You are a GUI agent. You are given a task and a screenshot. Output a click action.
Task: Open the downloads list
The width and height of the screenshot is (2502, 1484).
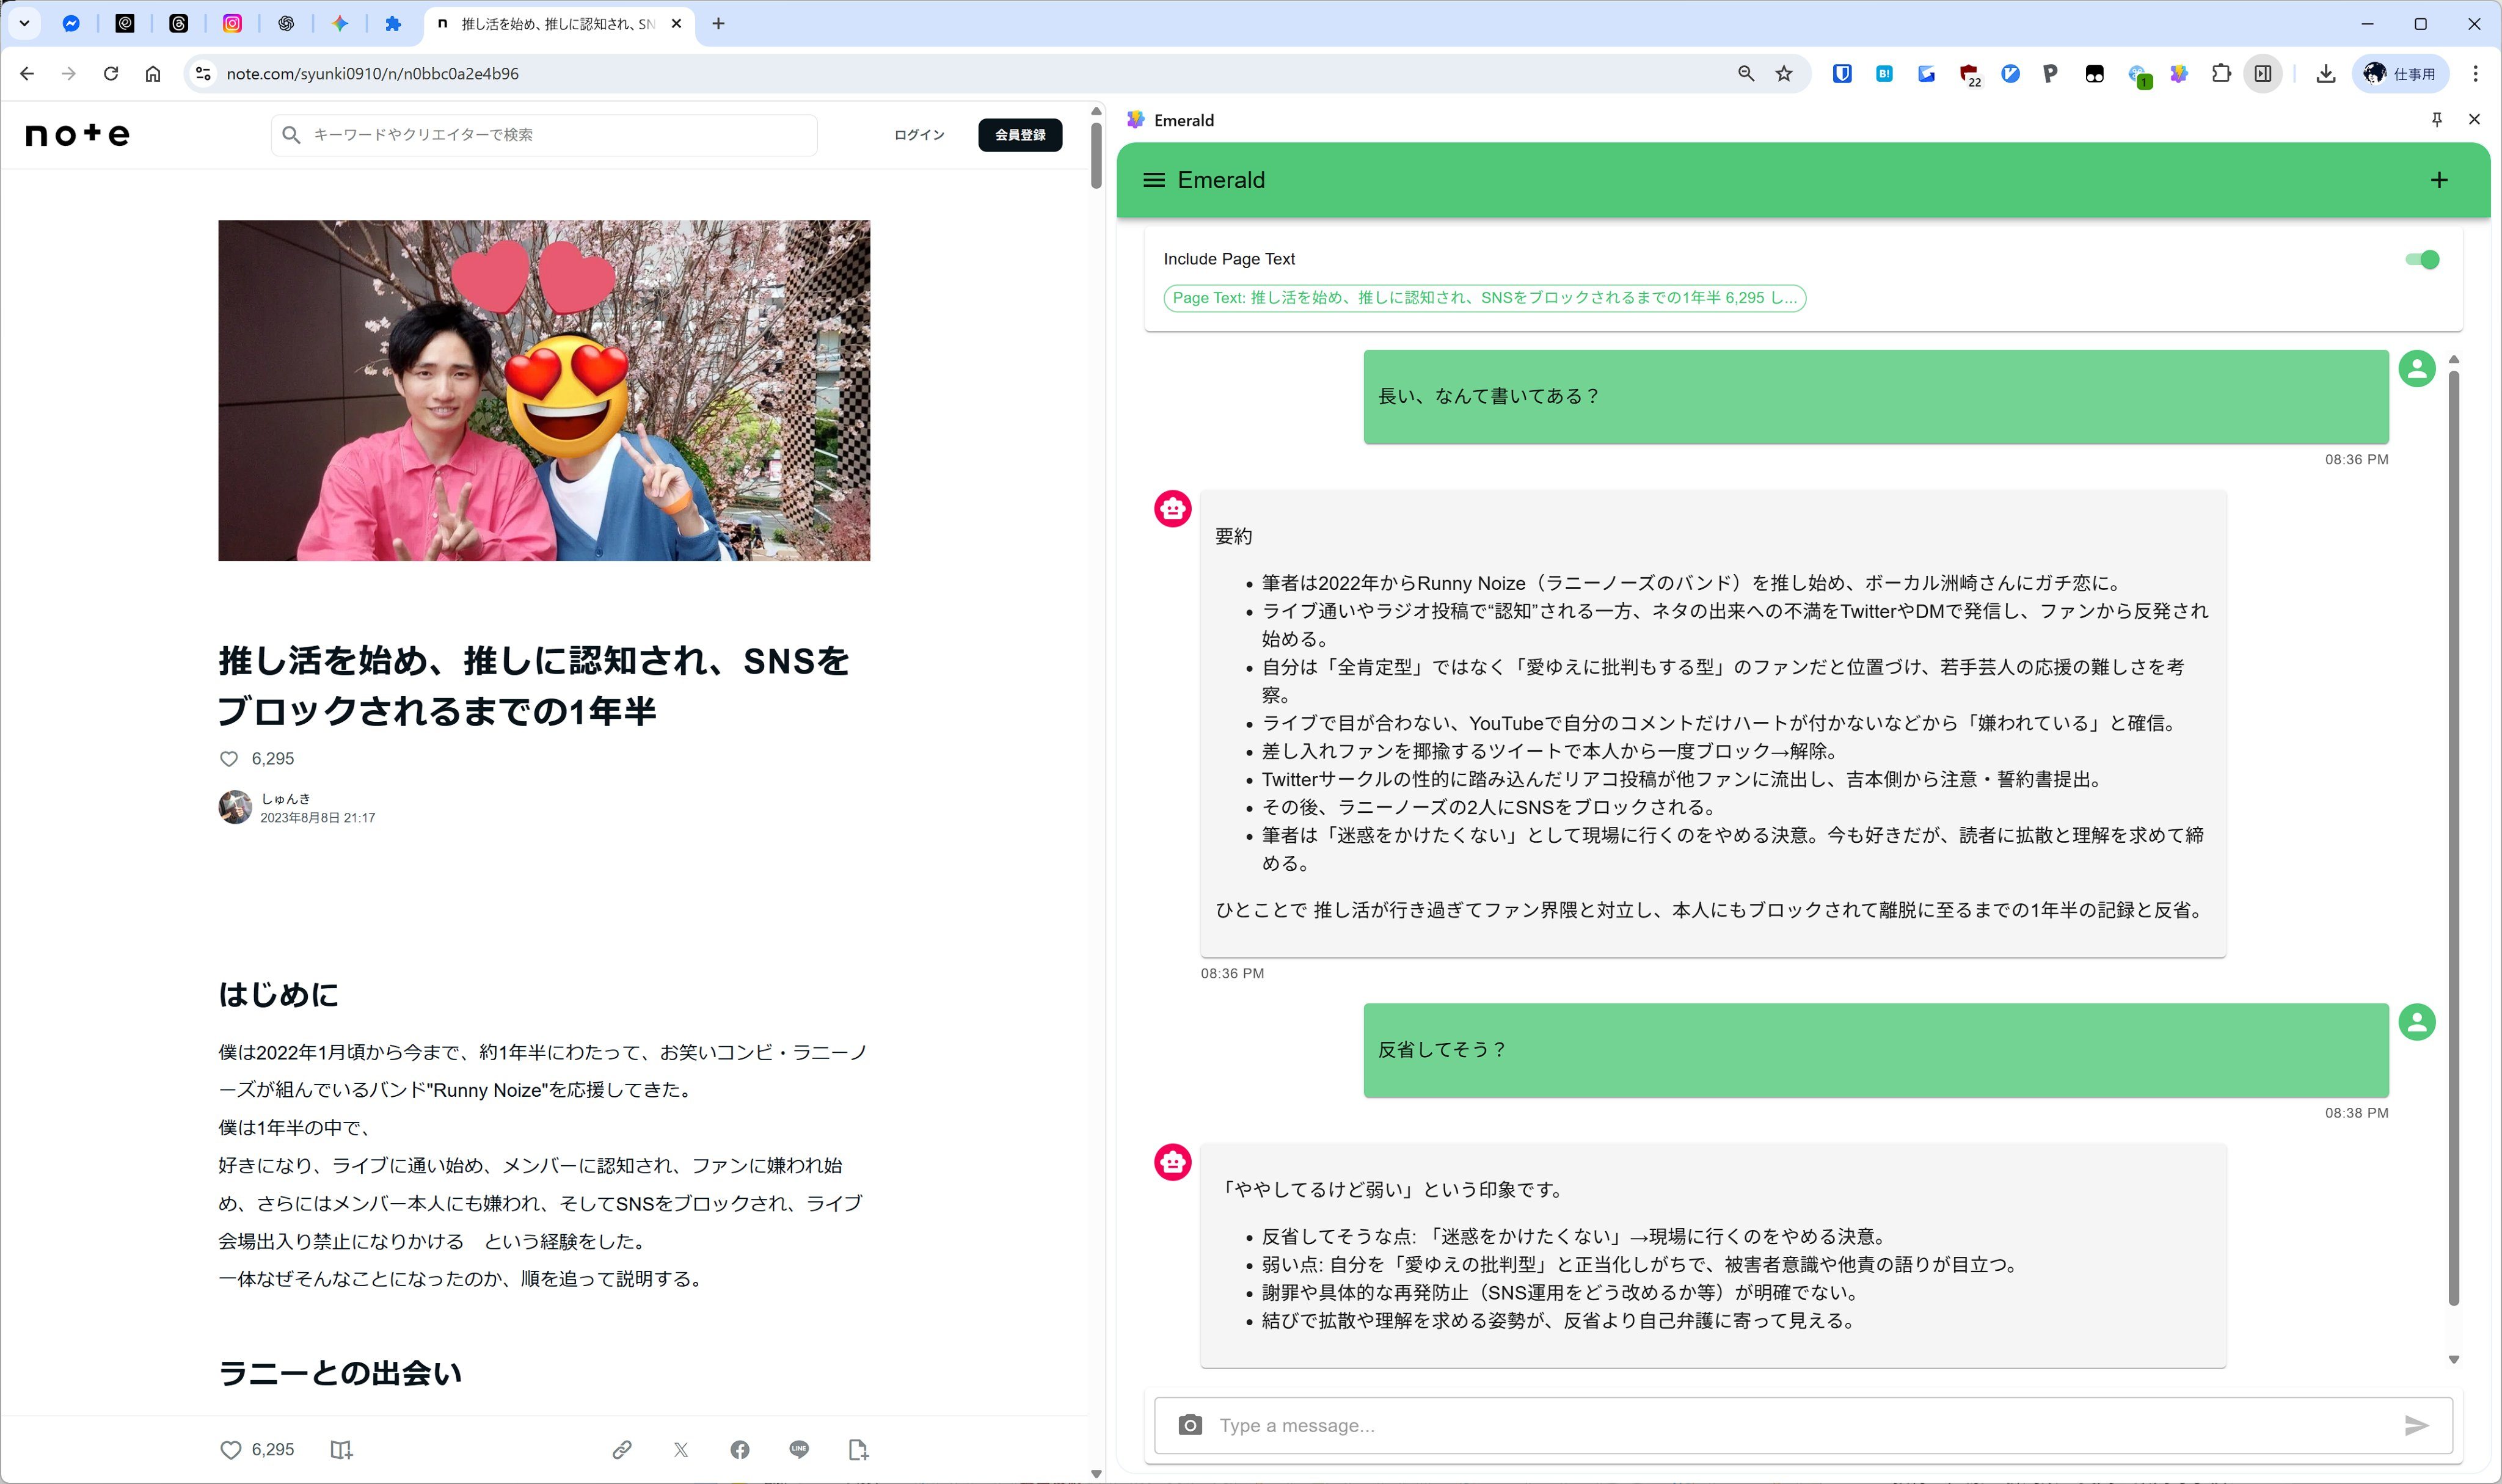click(2326, 73)
